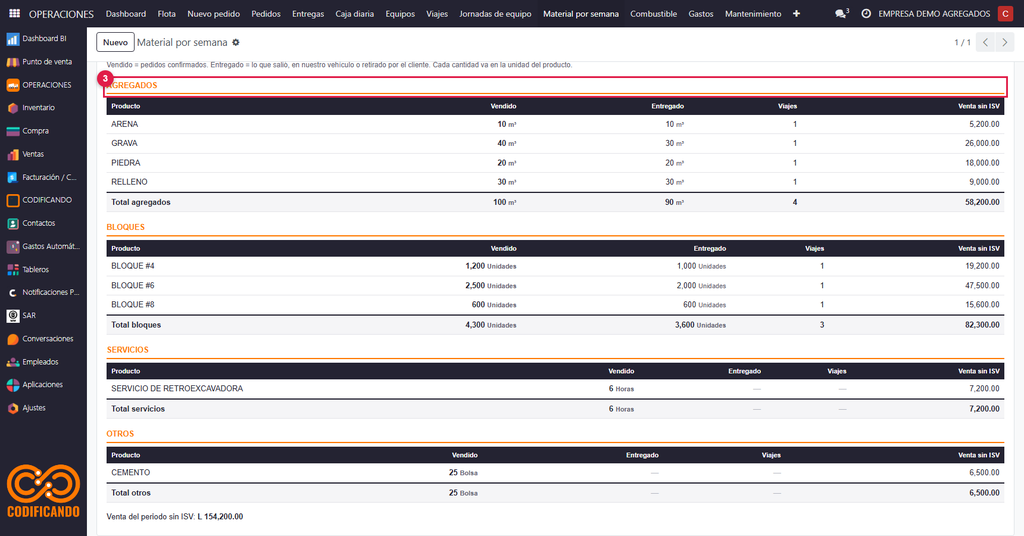Open the Pedidos menu item

(266, 14)
